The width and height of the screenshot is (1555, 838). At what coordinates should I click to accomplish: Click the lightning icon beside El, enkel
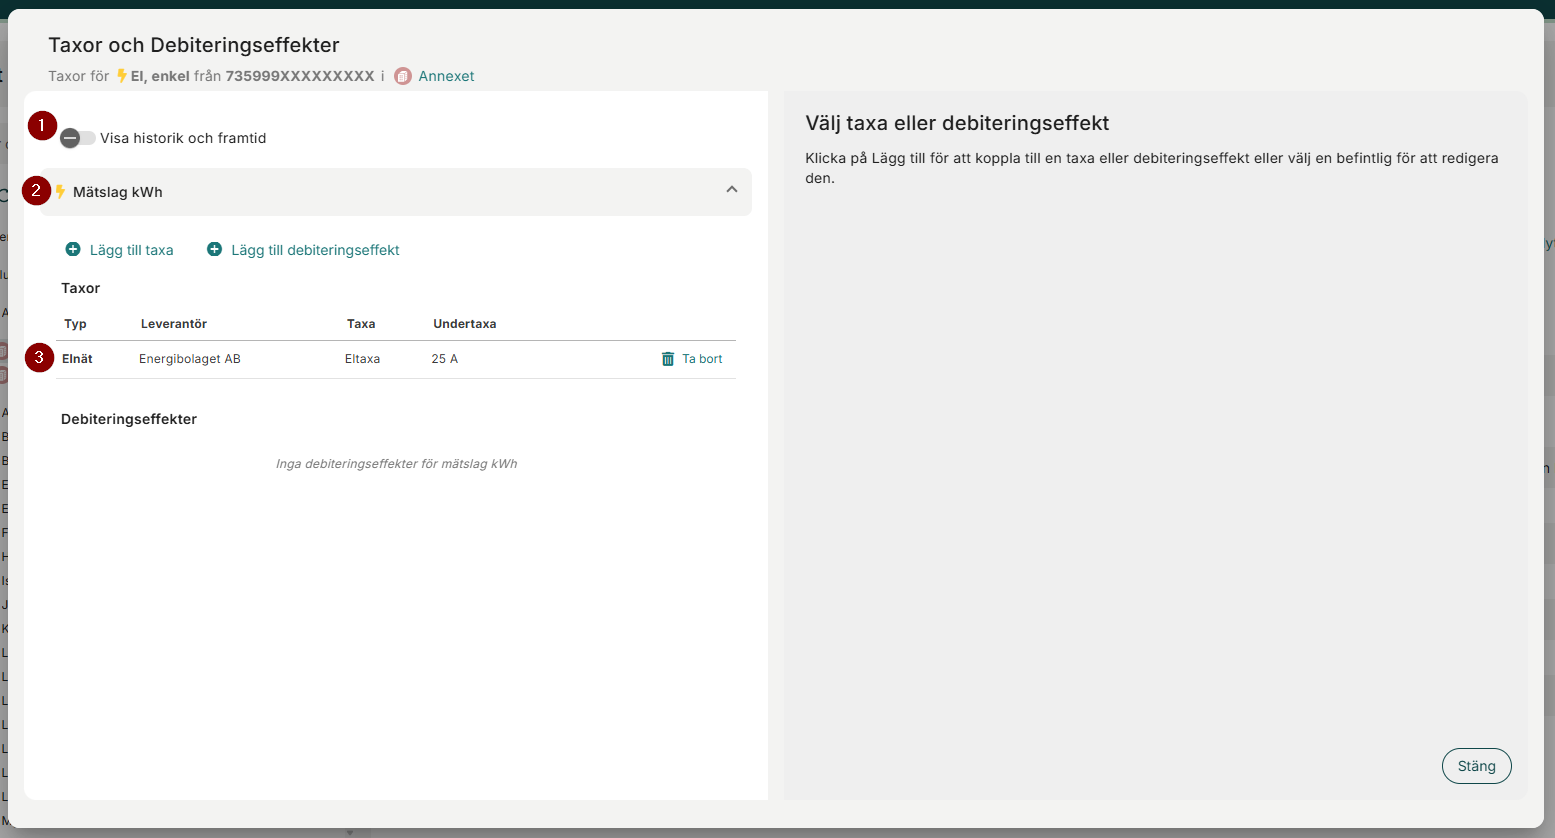click(122, 76)
